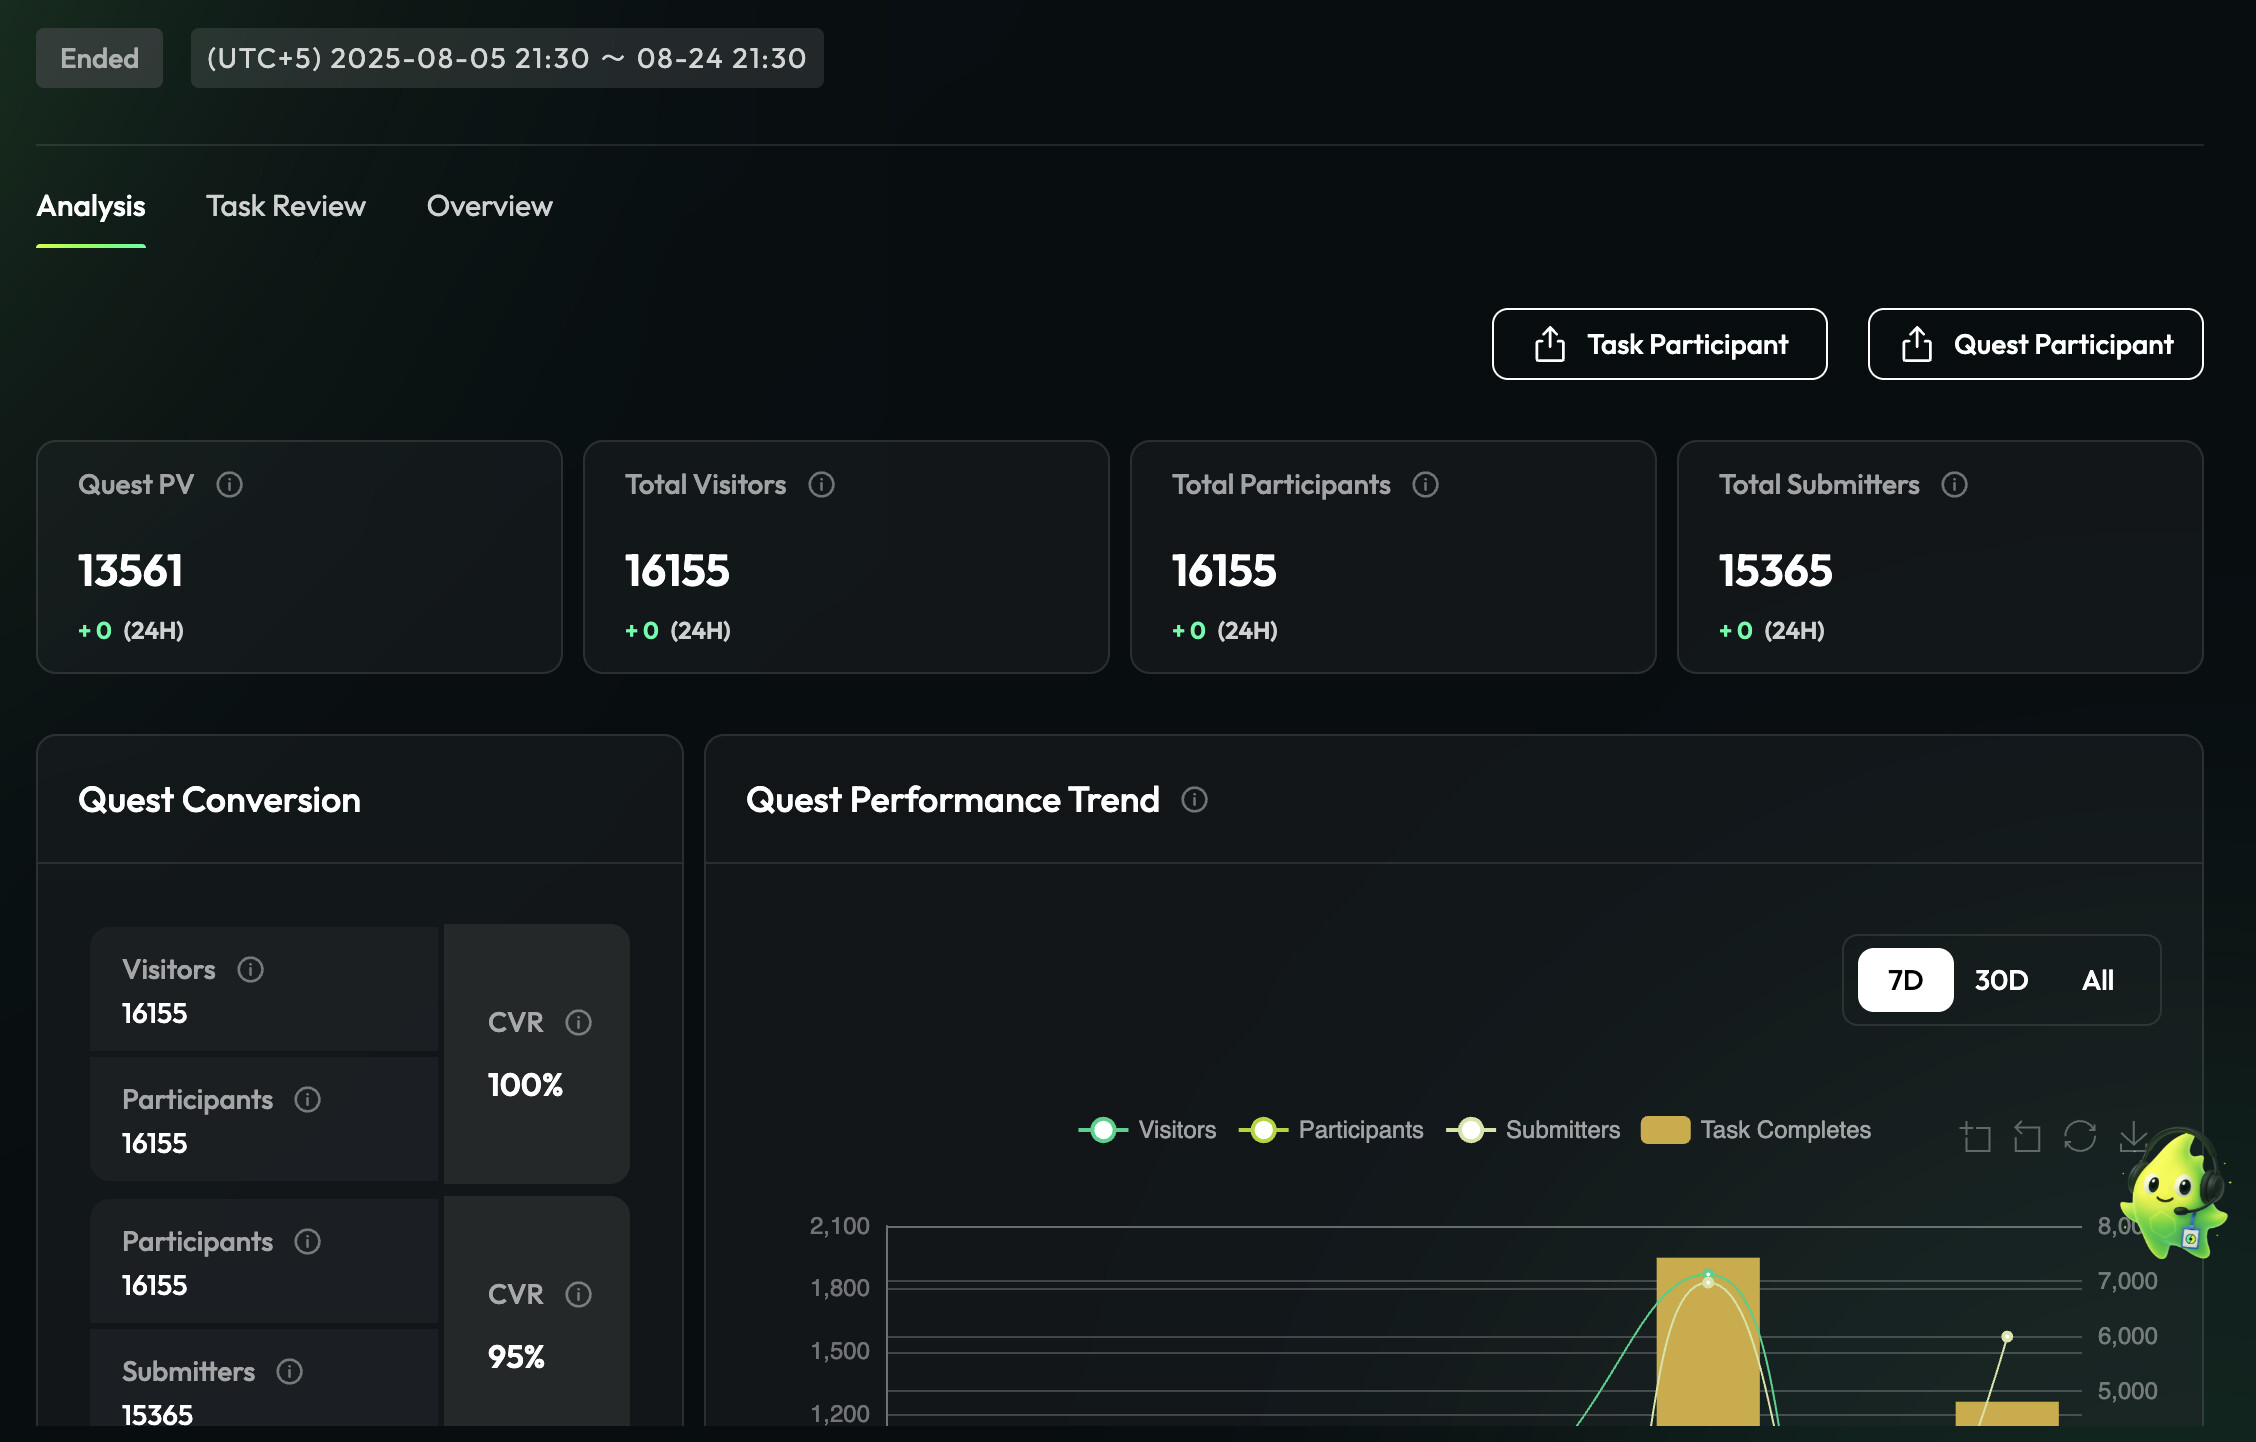Screen dimensions: 2256x1442
Task: Click the chart zoom reset icon
Action: pyautogui.click(x=2027, y=1137)
